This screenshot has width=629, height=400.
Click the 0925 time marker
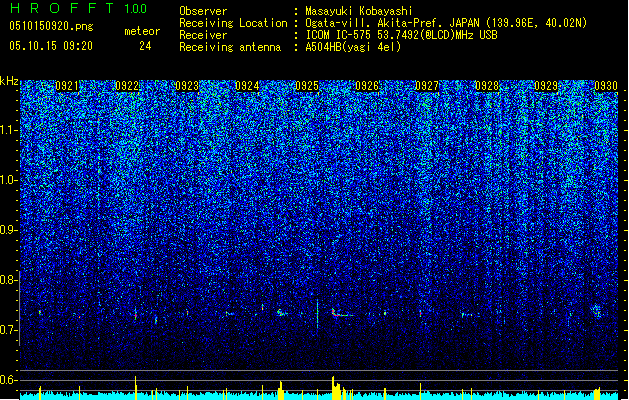[x=307, y=86]
